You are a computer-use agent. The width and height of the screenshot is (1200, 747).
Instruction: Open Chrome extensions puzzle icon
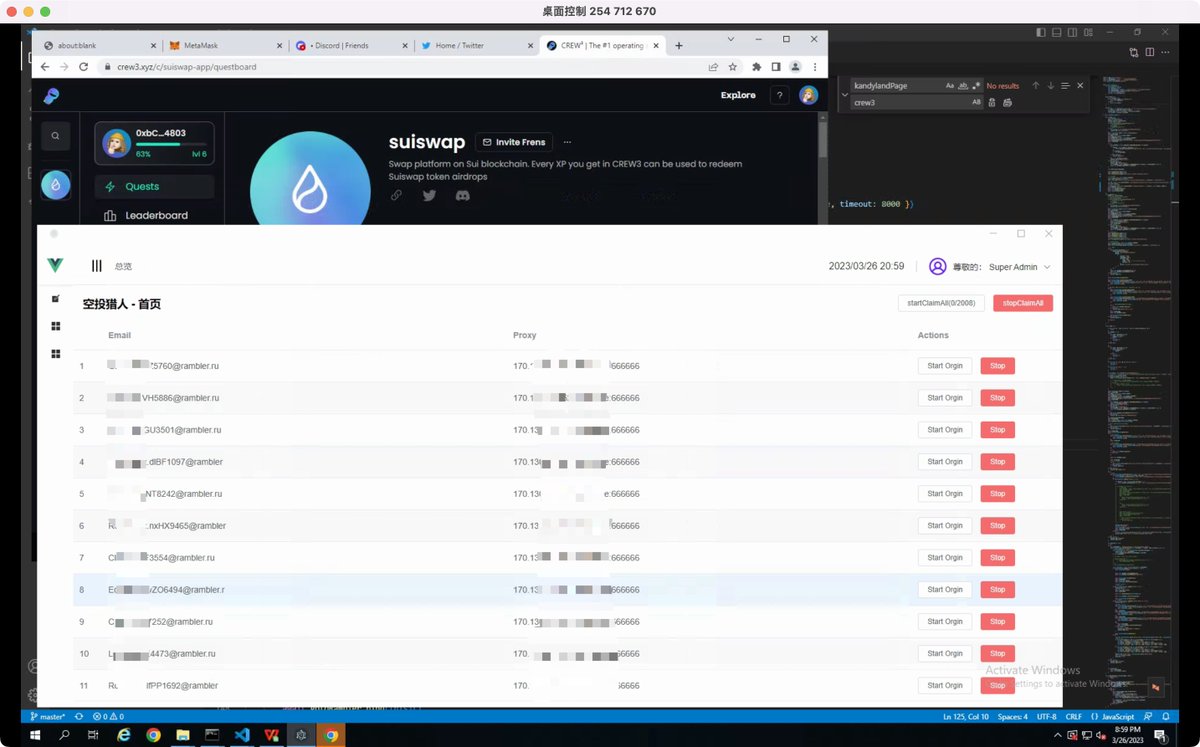pos(756,67)
